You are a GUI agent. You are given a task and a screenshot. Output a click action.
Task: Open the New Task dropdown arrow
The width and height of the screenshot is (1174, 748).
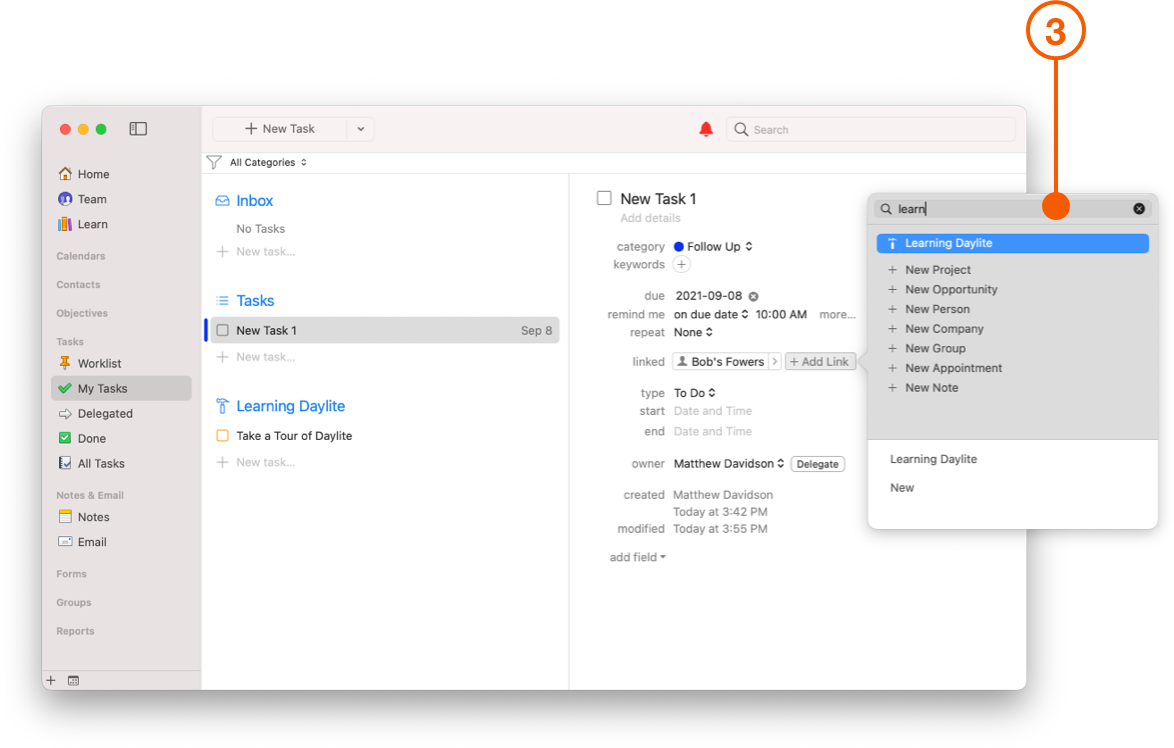pos(361,129)
